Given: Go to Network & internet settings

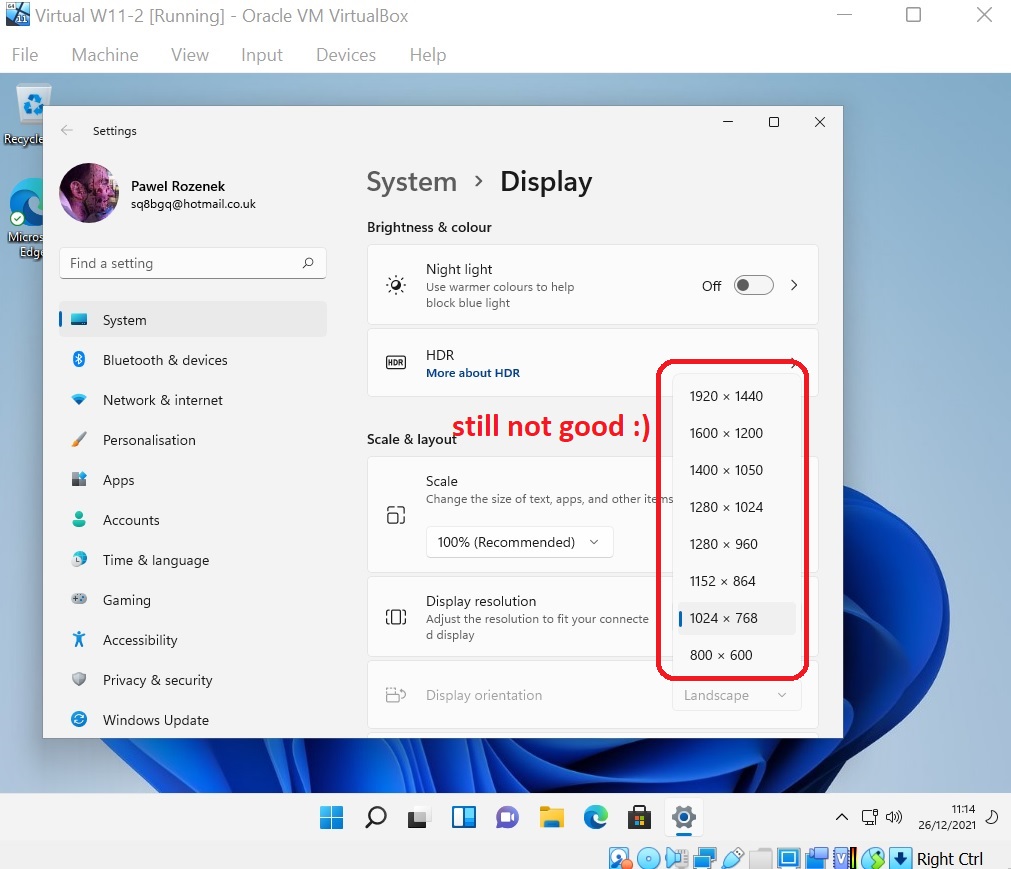Looking at the screenshot, I should click(x=193, y=400).
